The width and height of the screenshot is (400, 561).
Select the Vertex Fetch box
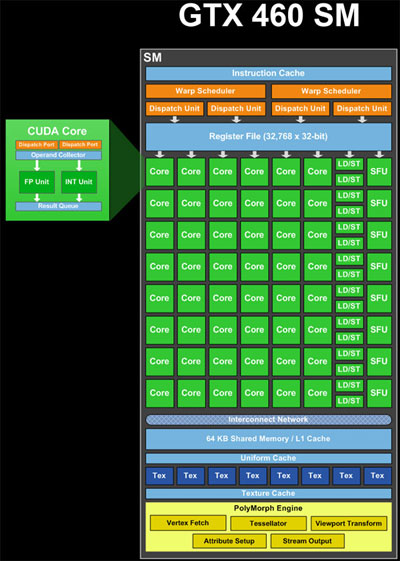pyautogui.click(x=188, y=523)
